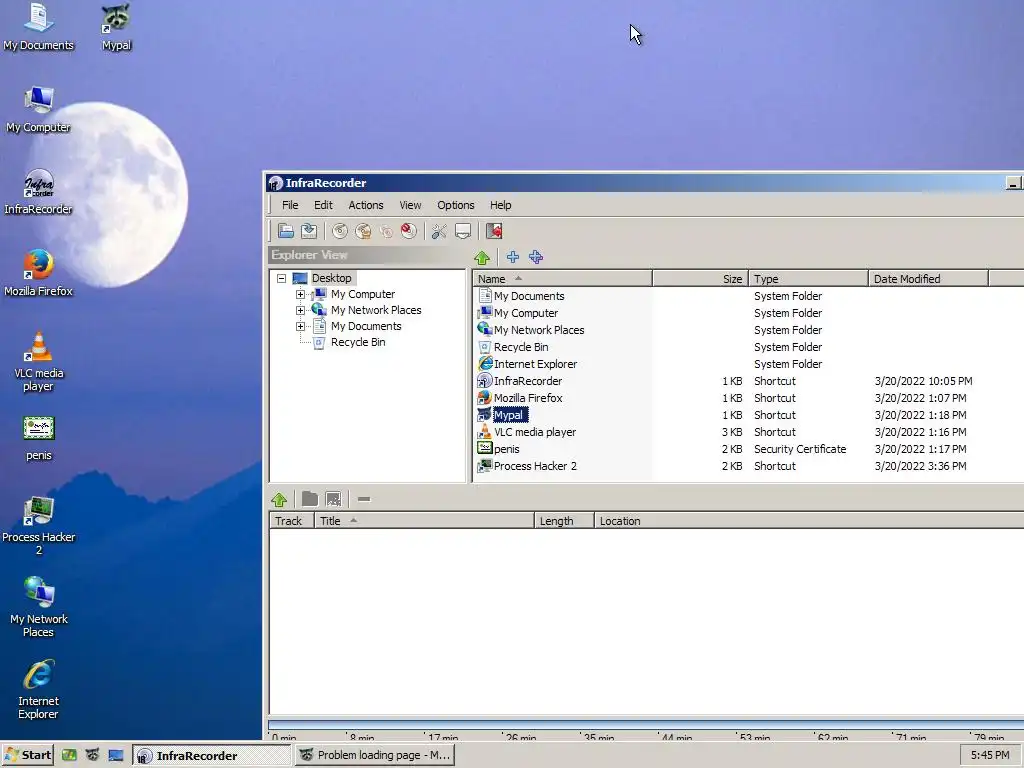Click the gray new folder project icon
Screen dimensions: 1024x768
point(310,500)
